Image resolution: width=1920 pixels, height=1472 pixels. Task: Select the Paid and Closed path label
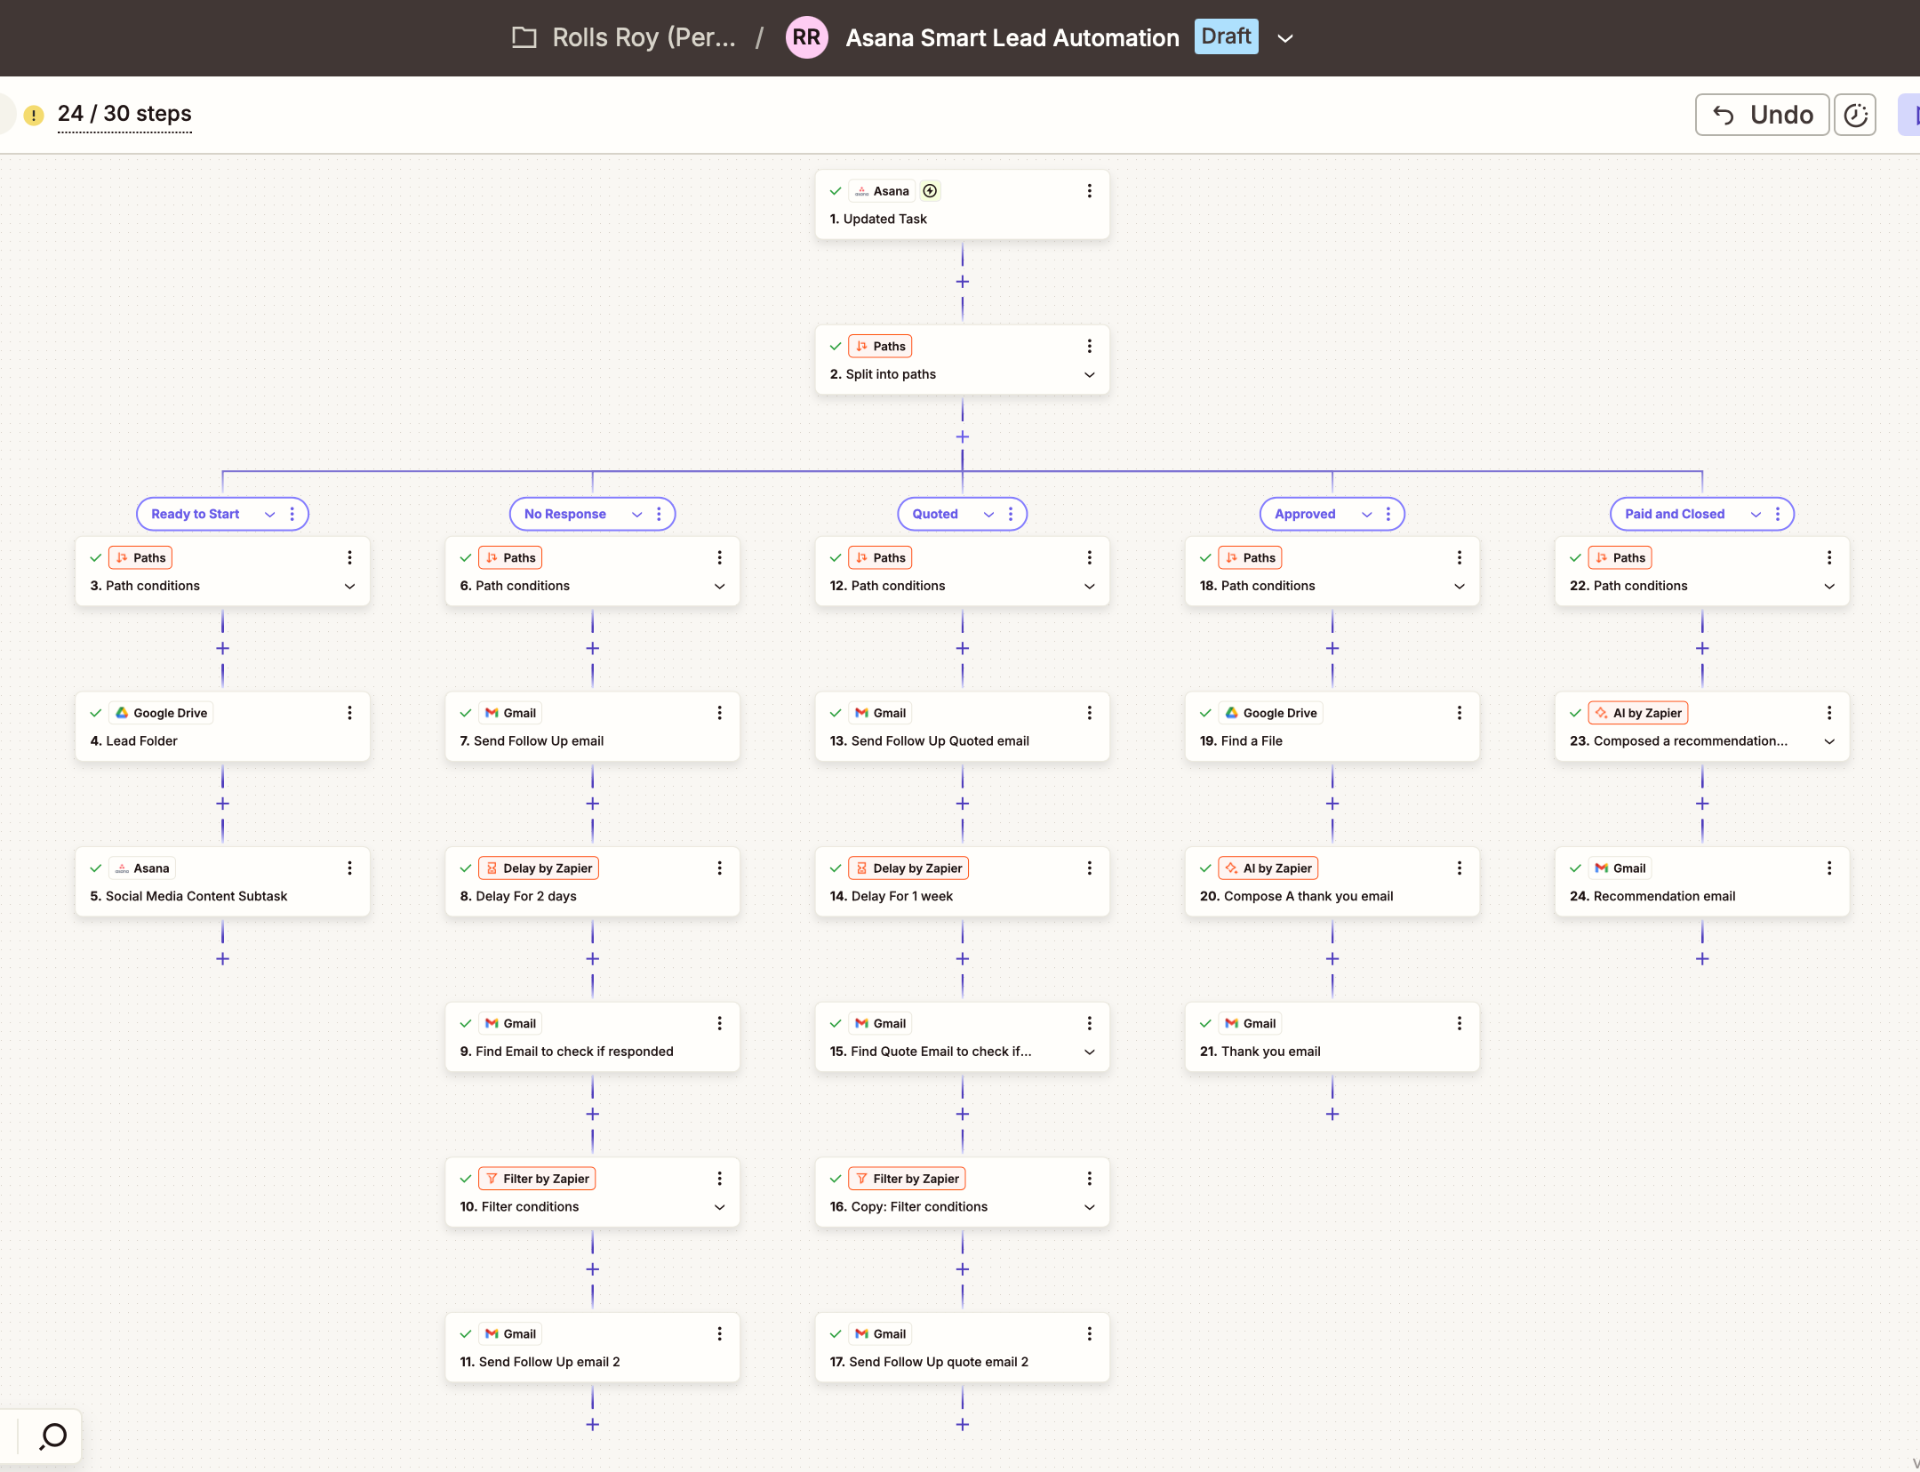click(x=1675, y=514)
